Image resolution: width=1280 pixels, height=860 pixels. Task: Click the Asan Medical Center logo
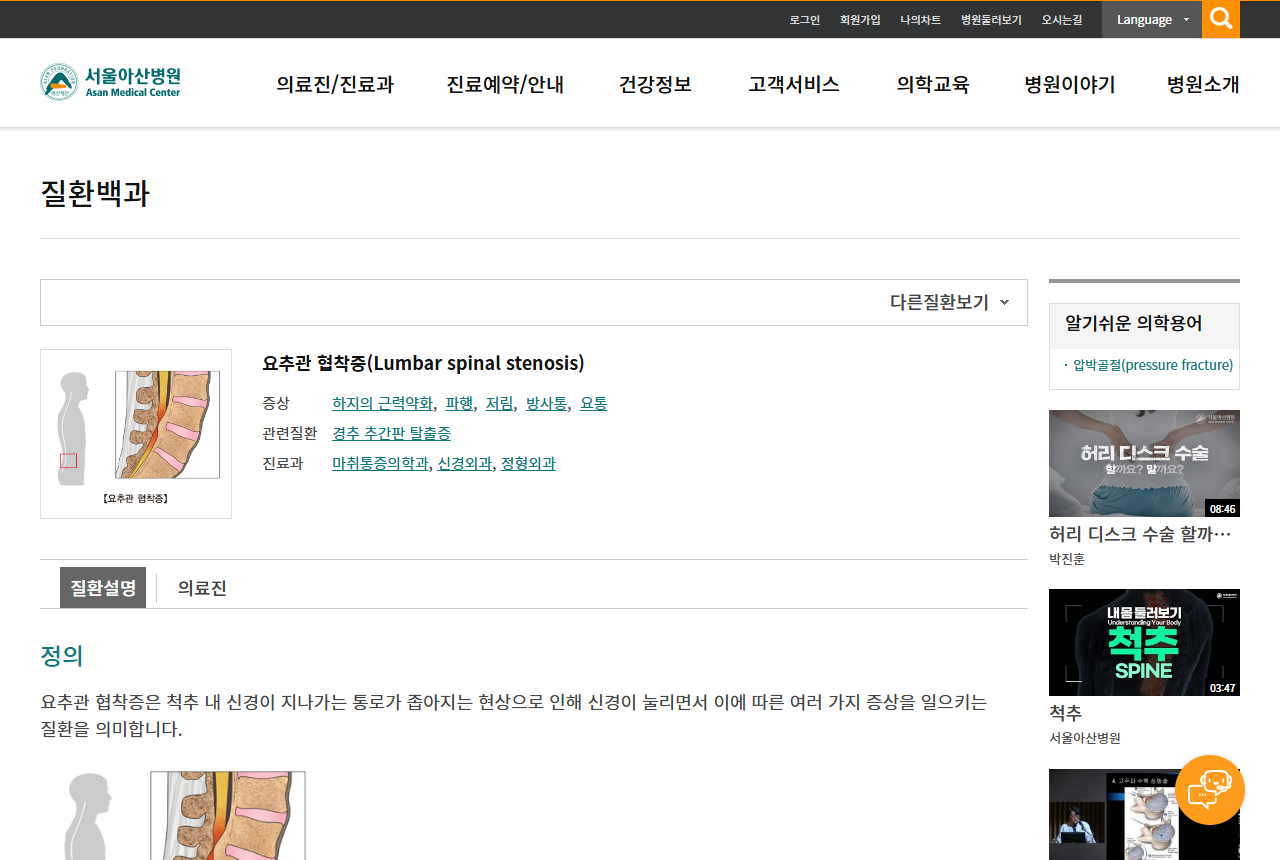pyautogui.click(x=111, y=82)
